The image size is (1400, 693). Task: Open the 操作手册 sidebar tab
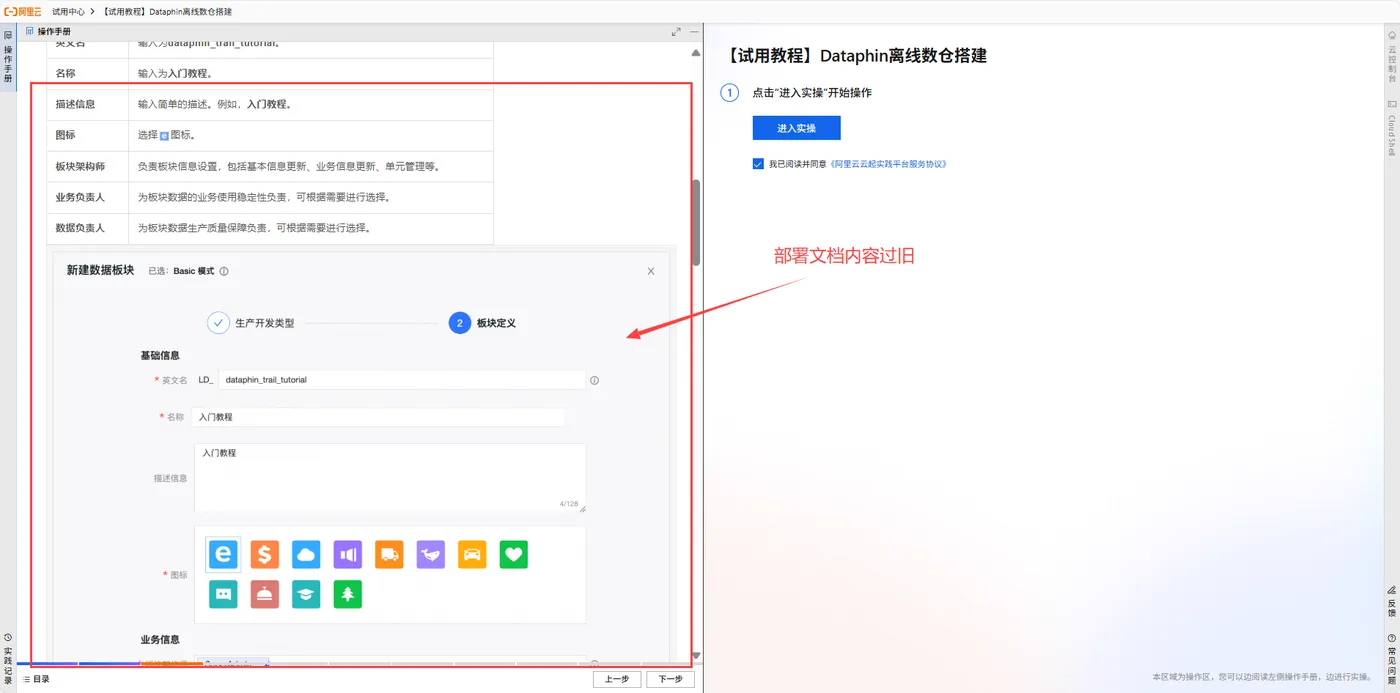(x=8, y=57)
